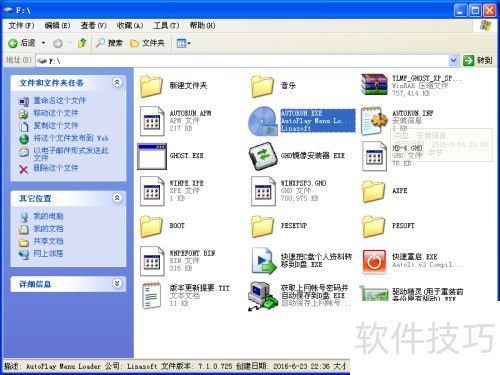The width and height of the screenshot is (500, 375).
Task: Click 将这个文件发布到 Web link
Action: (71, 138)
